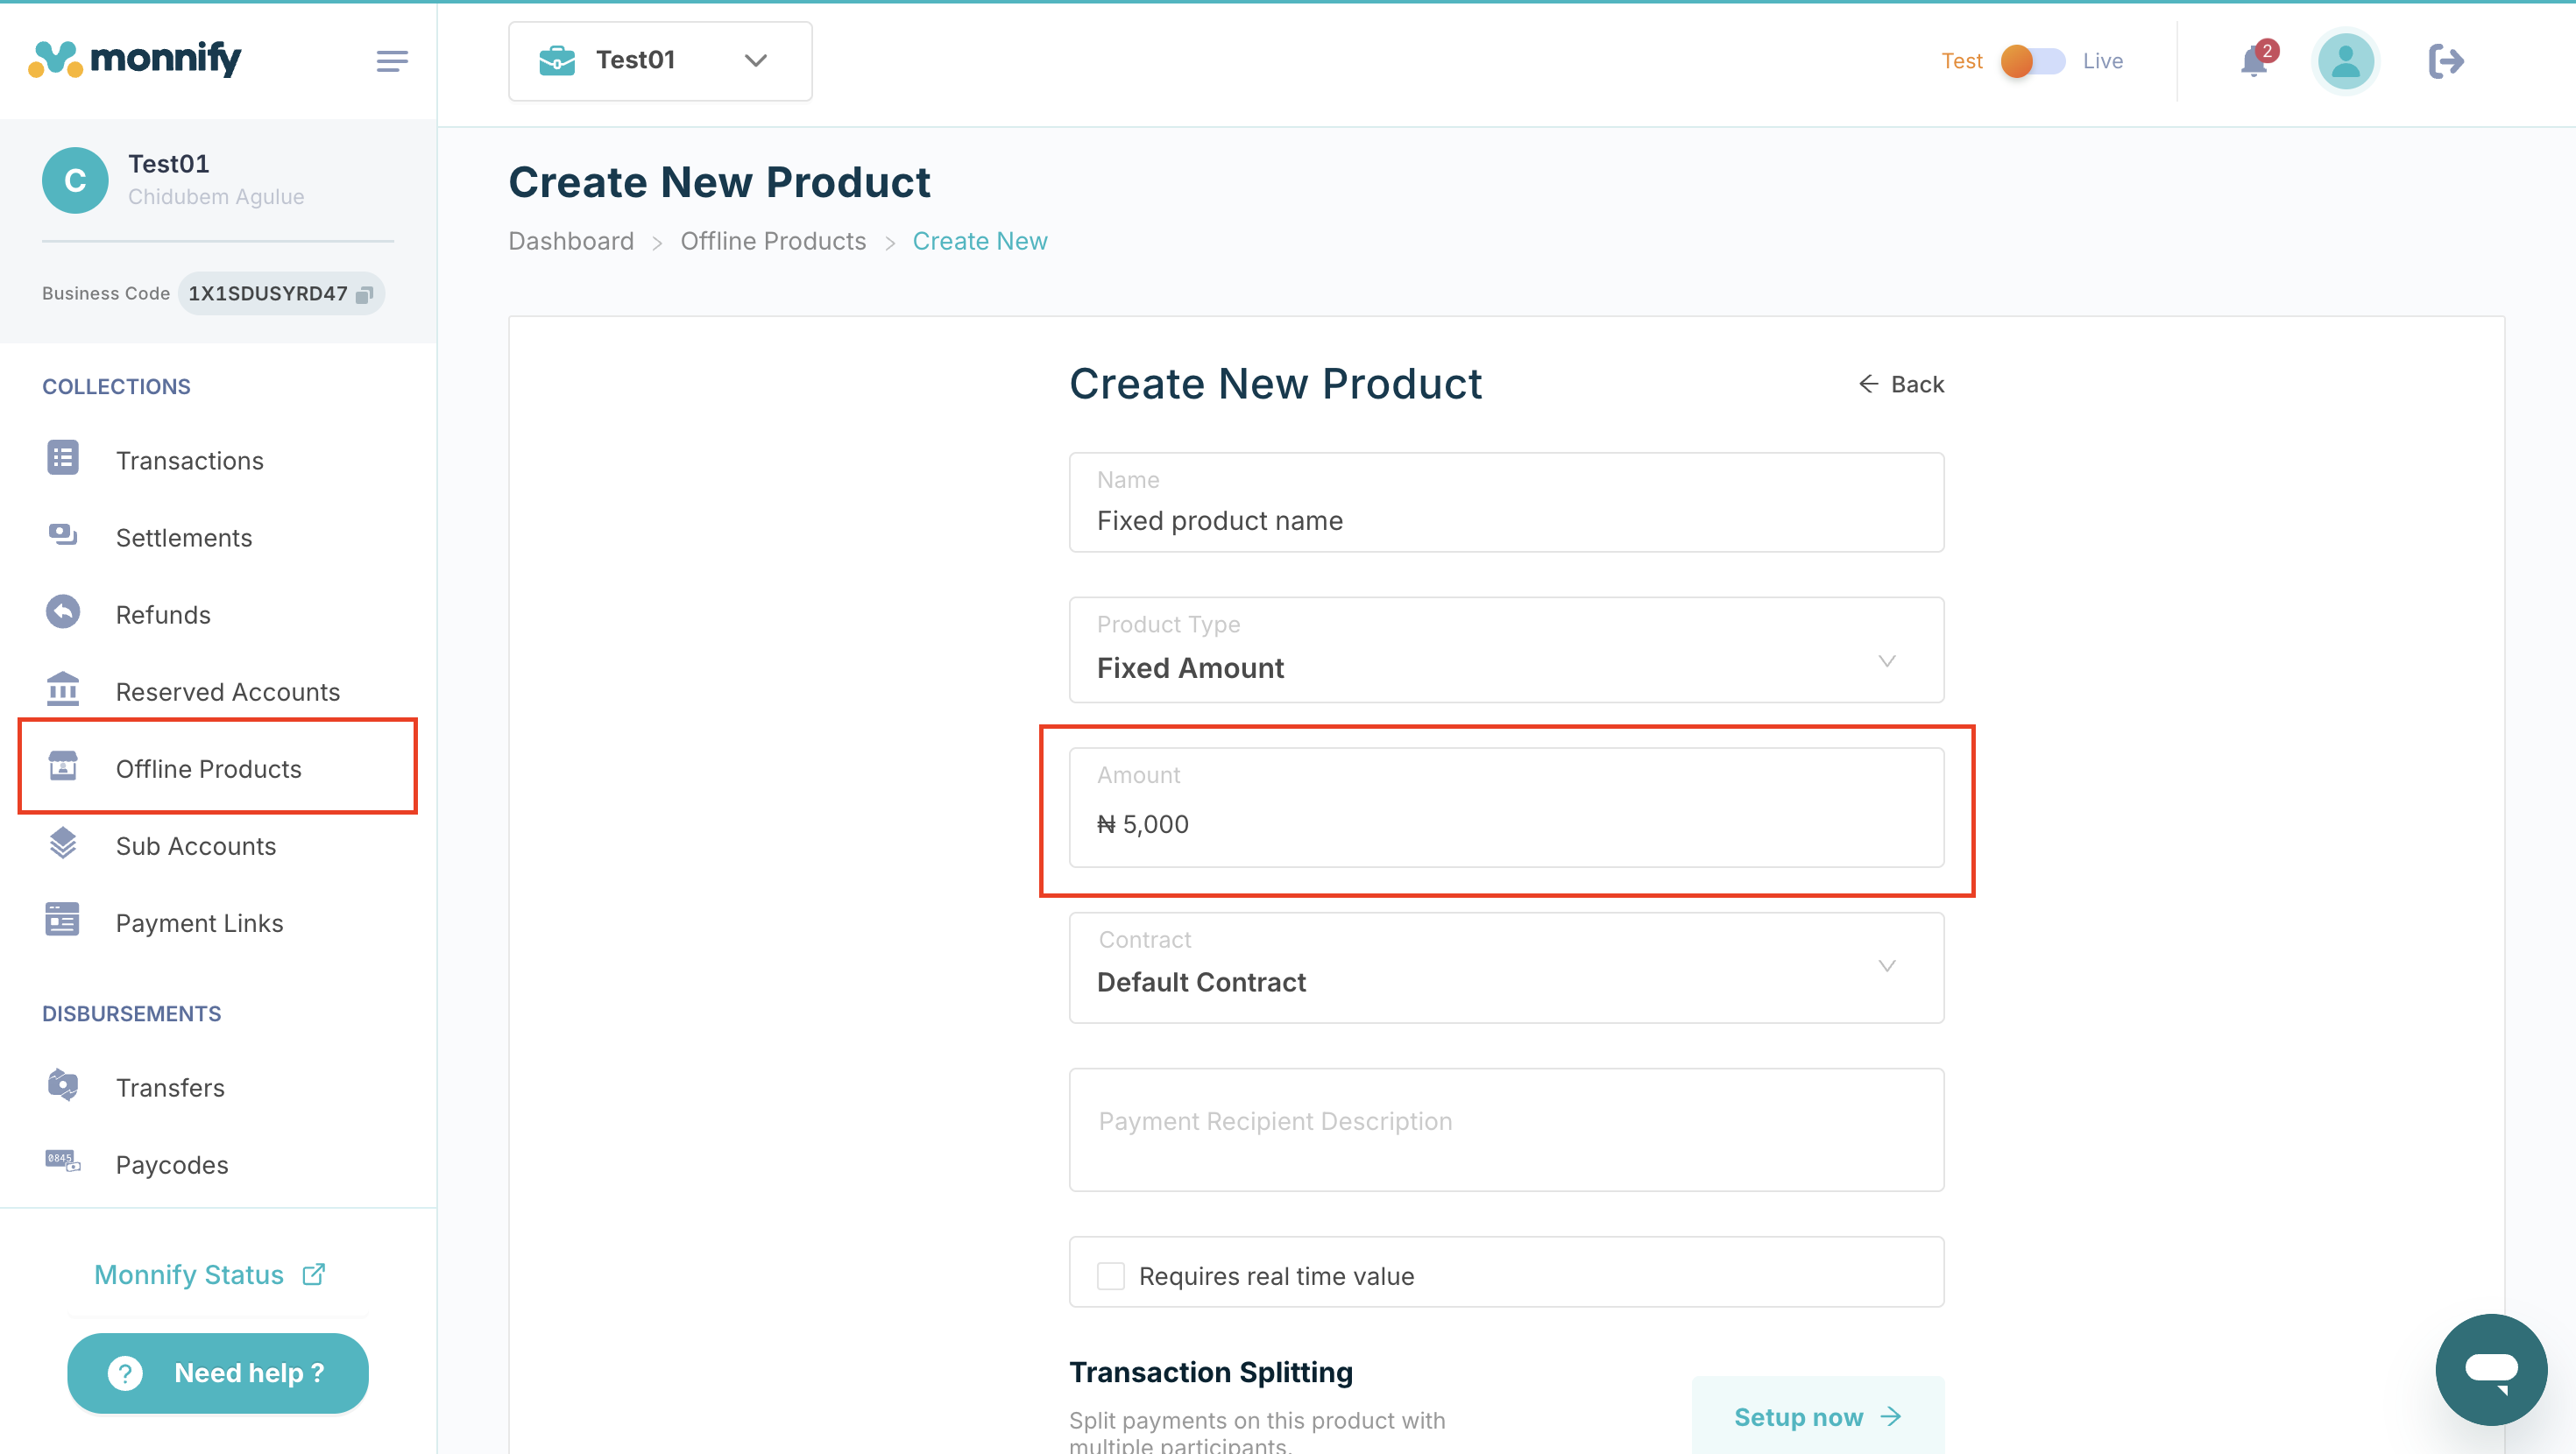Click the Refunds sidebar icon
2576x1454 pixels.
point(63,613)
